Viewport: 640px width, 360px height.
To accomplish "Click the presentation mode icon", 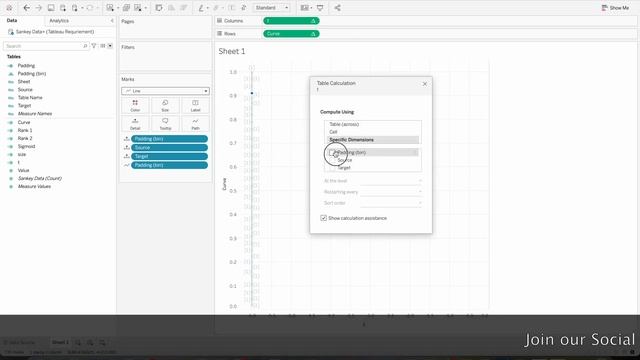I will [x=320, y=8].
